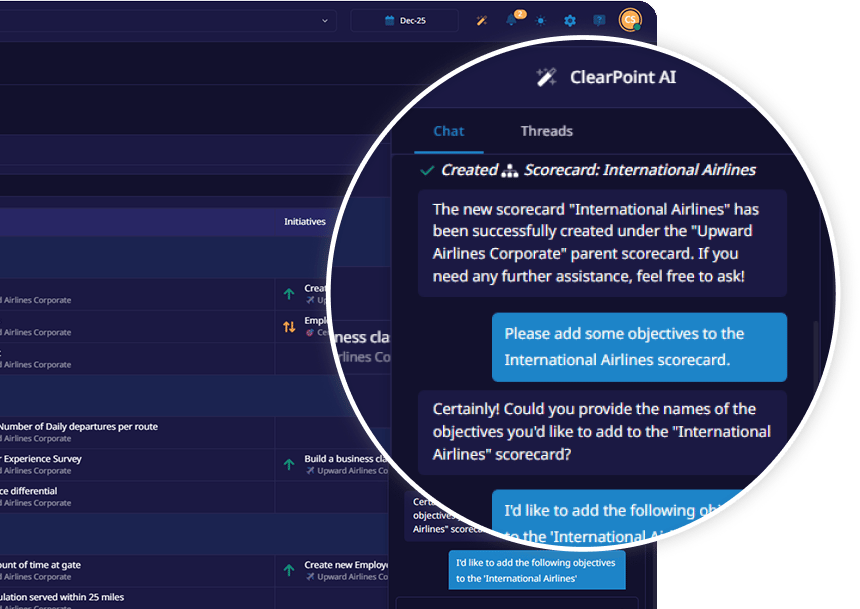The height and width of the screenshot is (609, 860).
Task: Open settings gear icon
Action: [570, 21]
